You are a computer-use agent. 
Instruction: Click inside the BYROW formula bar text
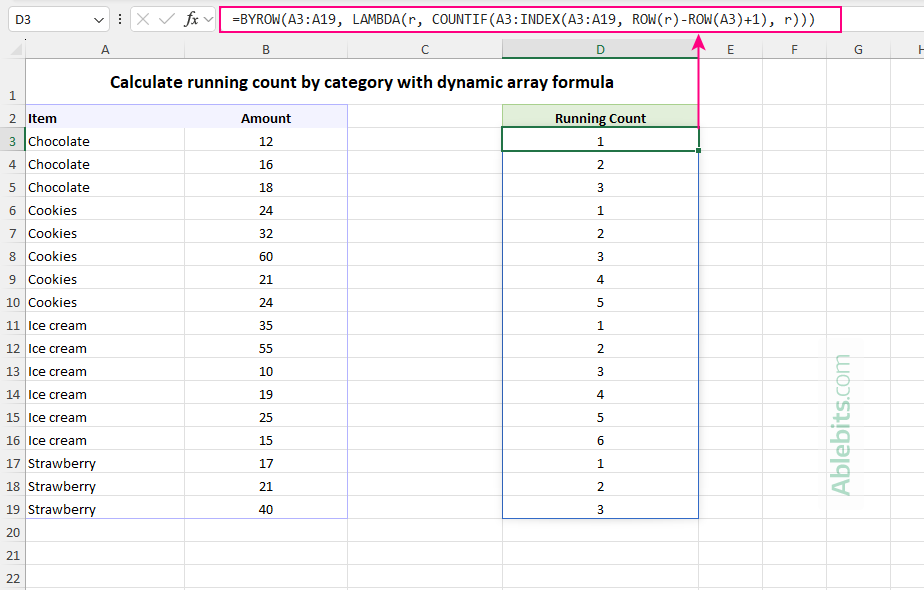click(x=523, y=19)
